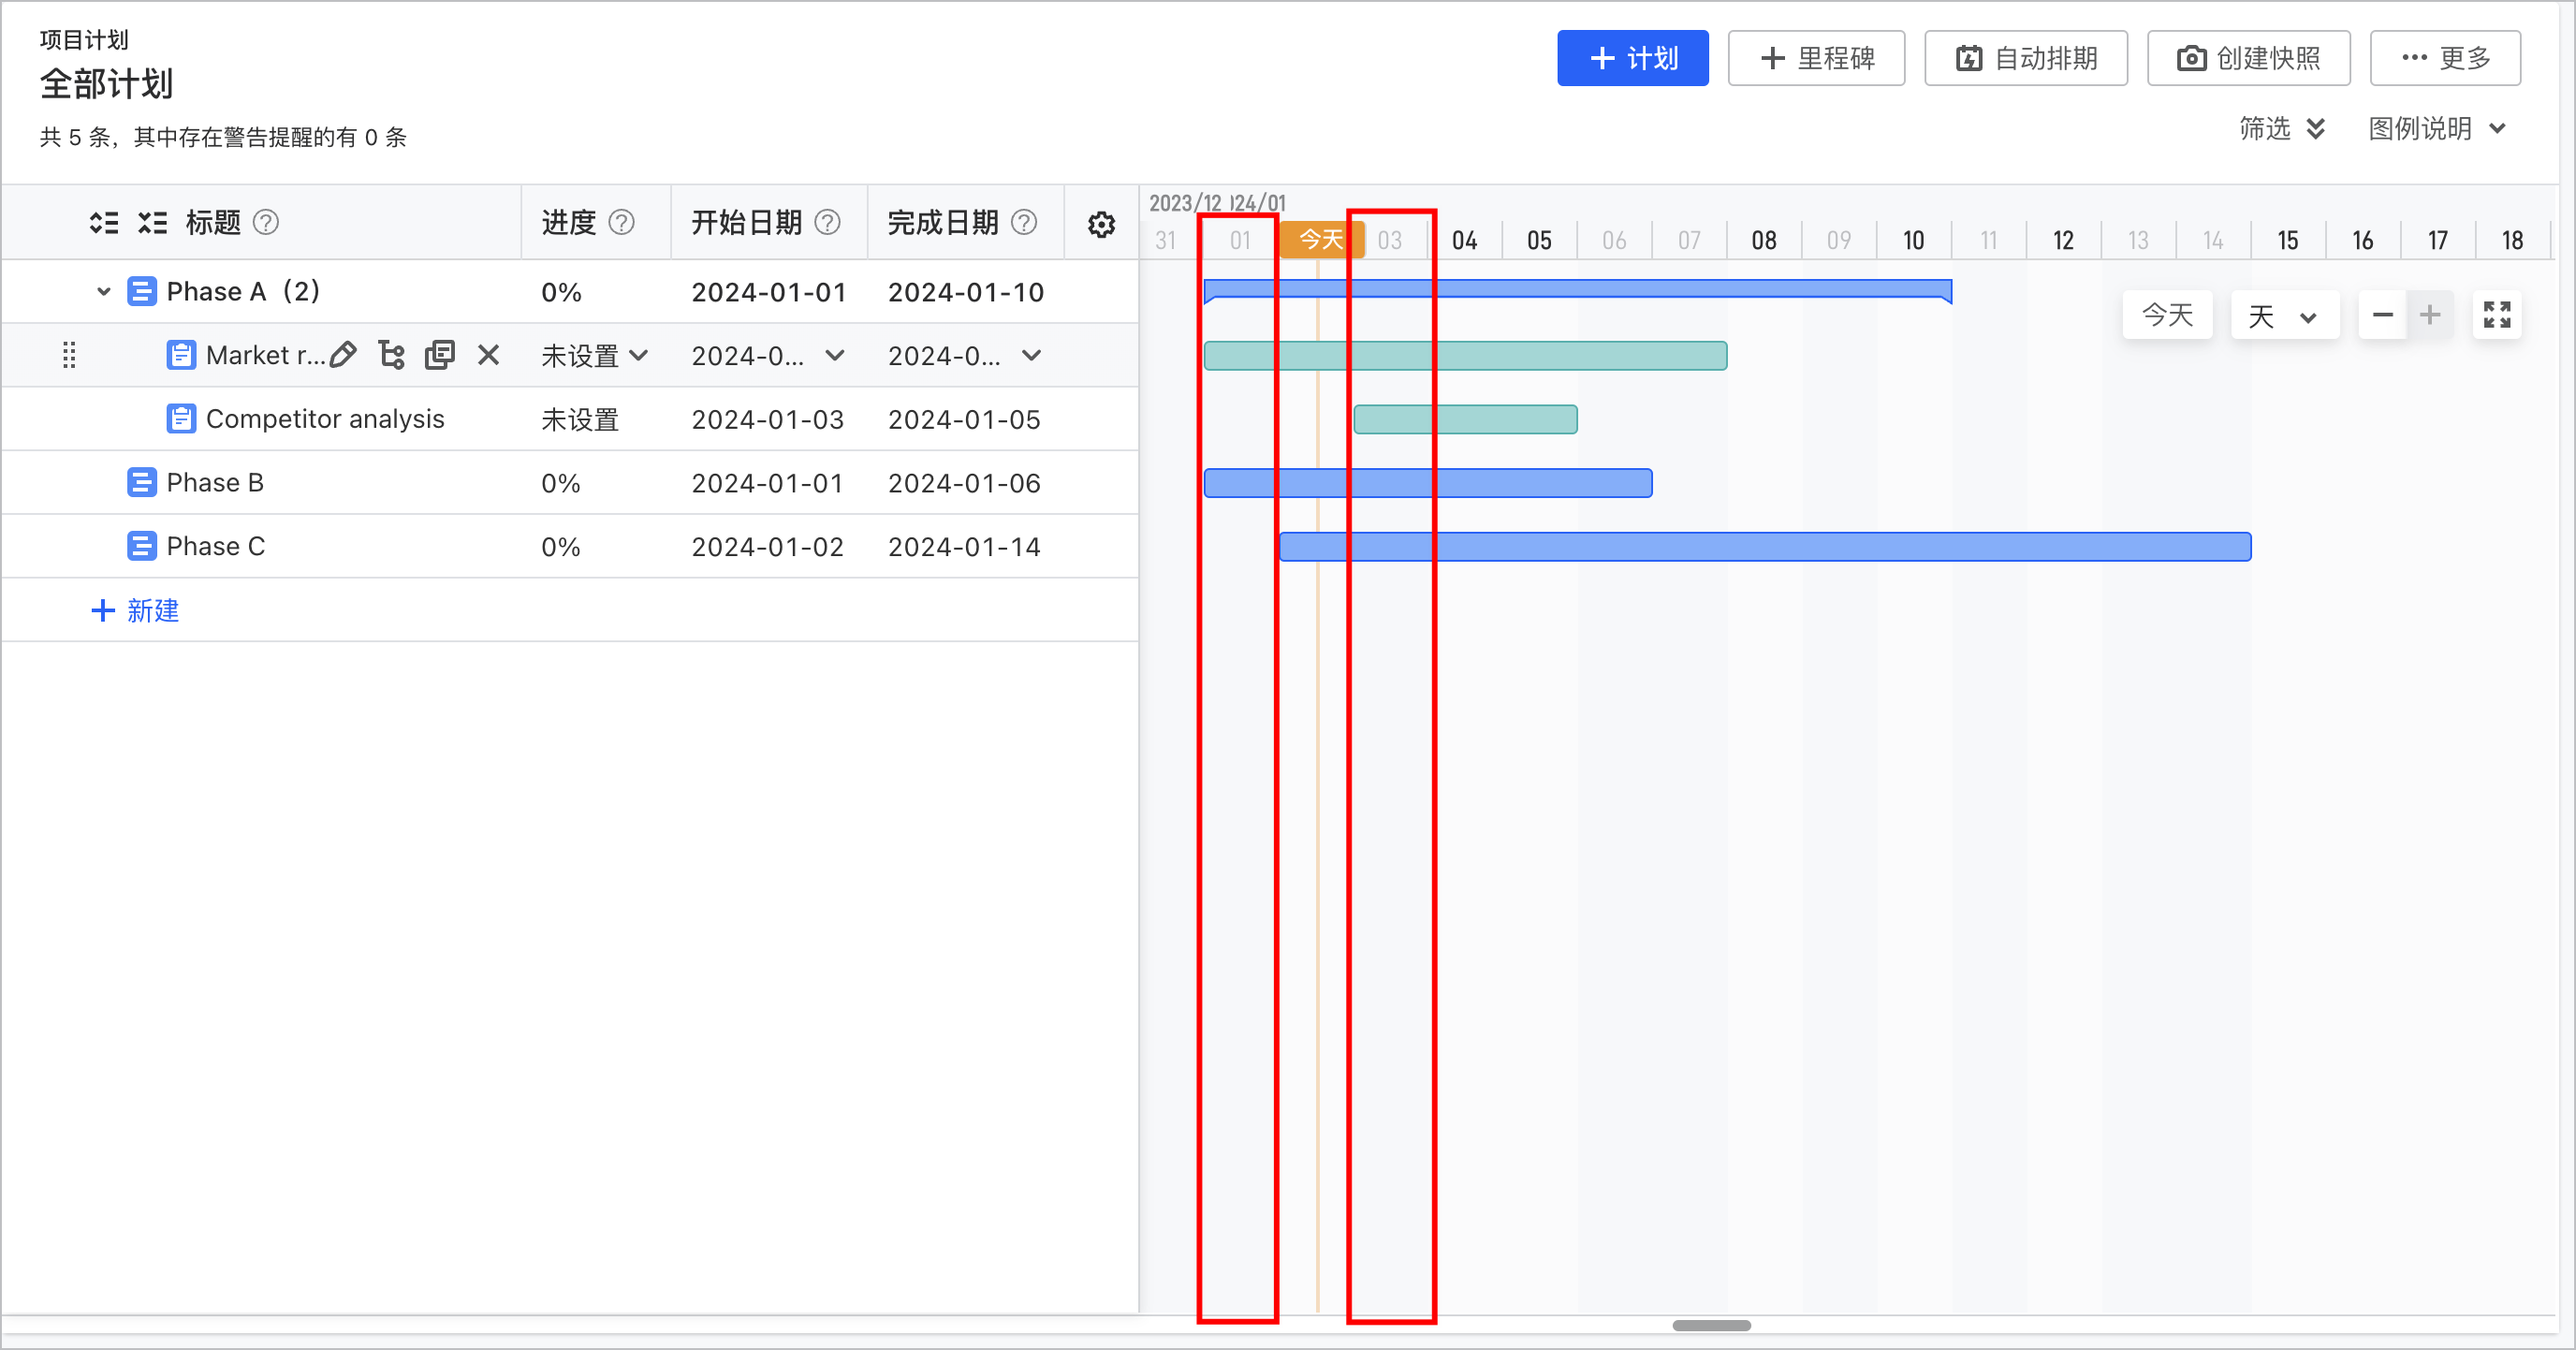Toggle fullscreen Gantt view
Viewport: 2576px width, 1350px height.
2497,315
